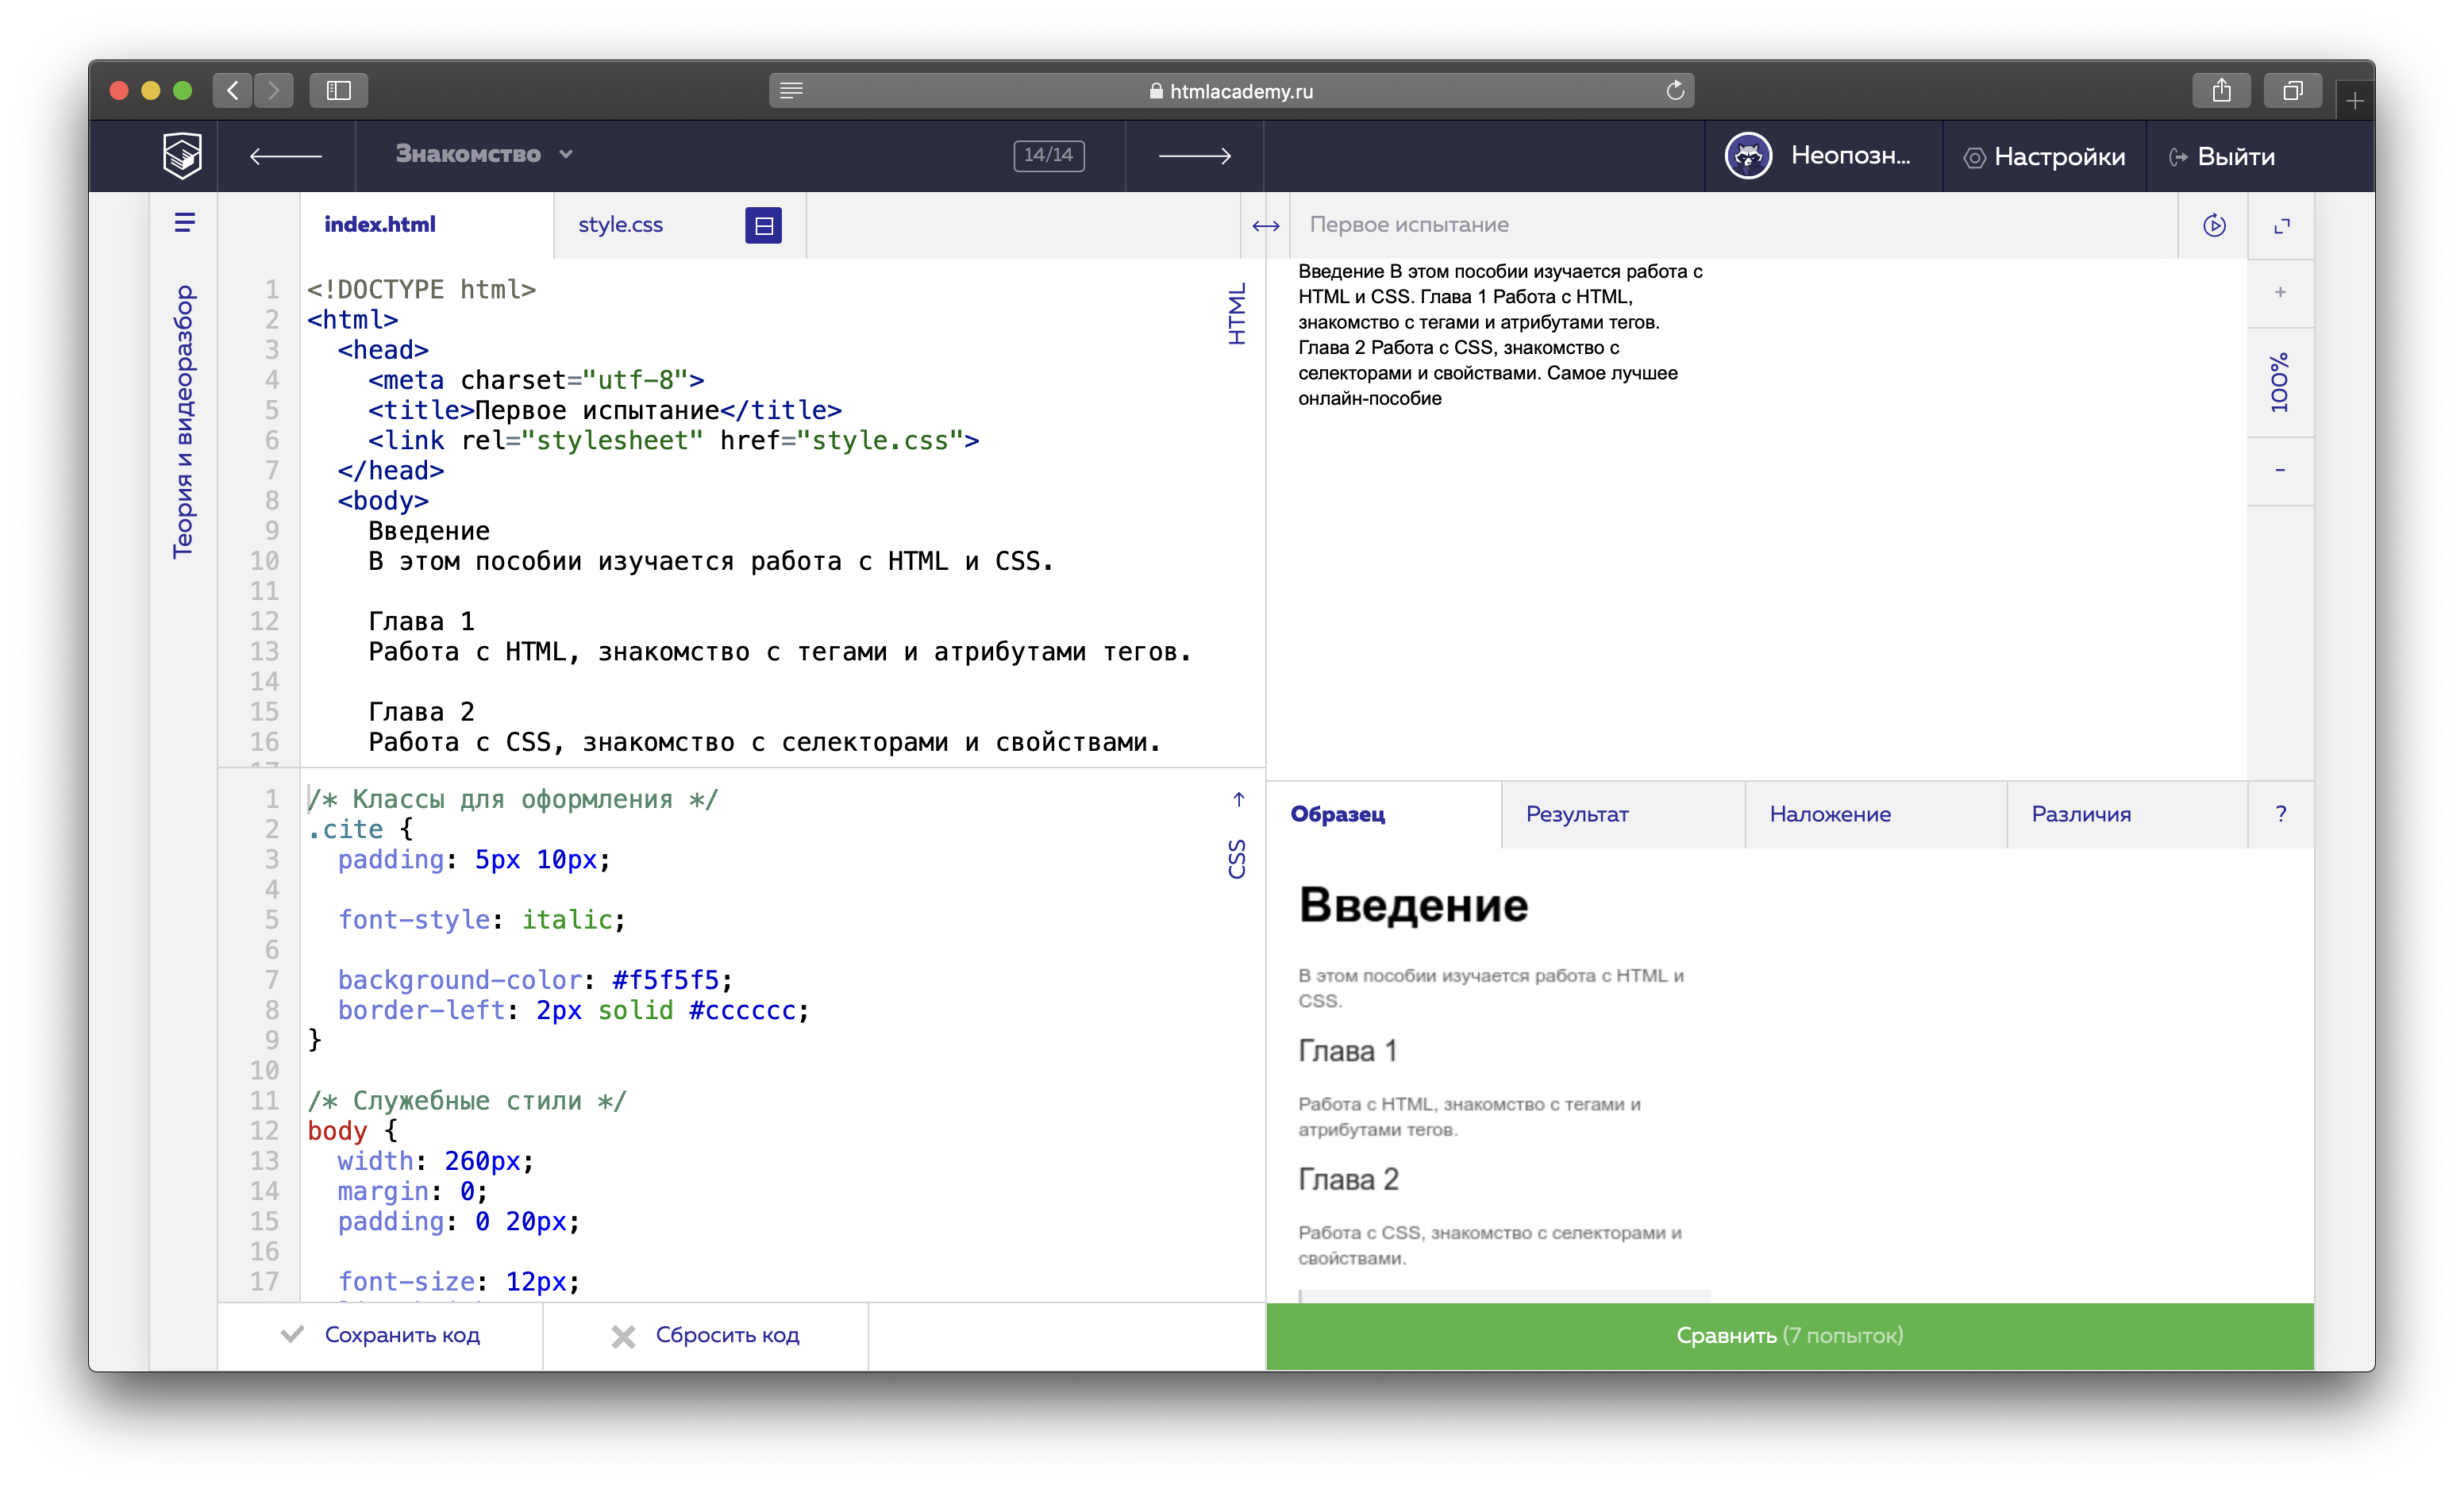The image size is (2464, 1489).
Task: Expand preview to fullscreen
Action: [x=2281, y=226]
